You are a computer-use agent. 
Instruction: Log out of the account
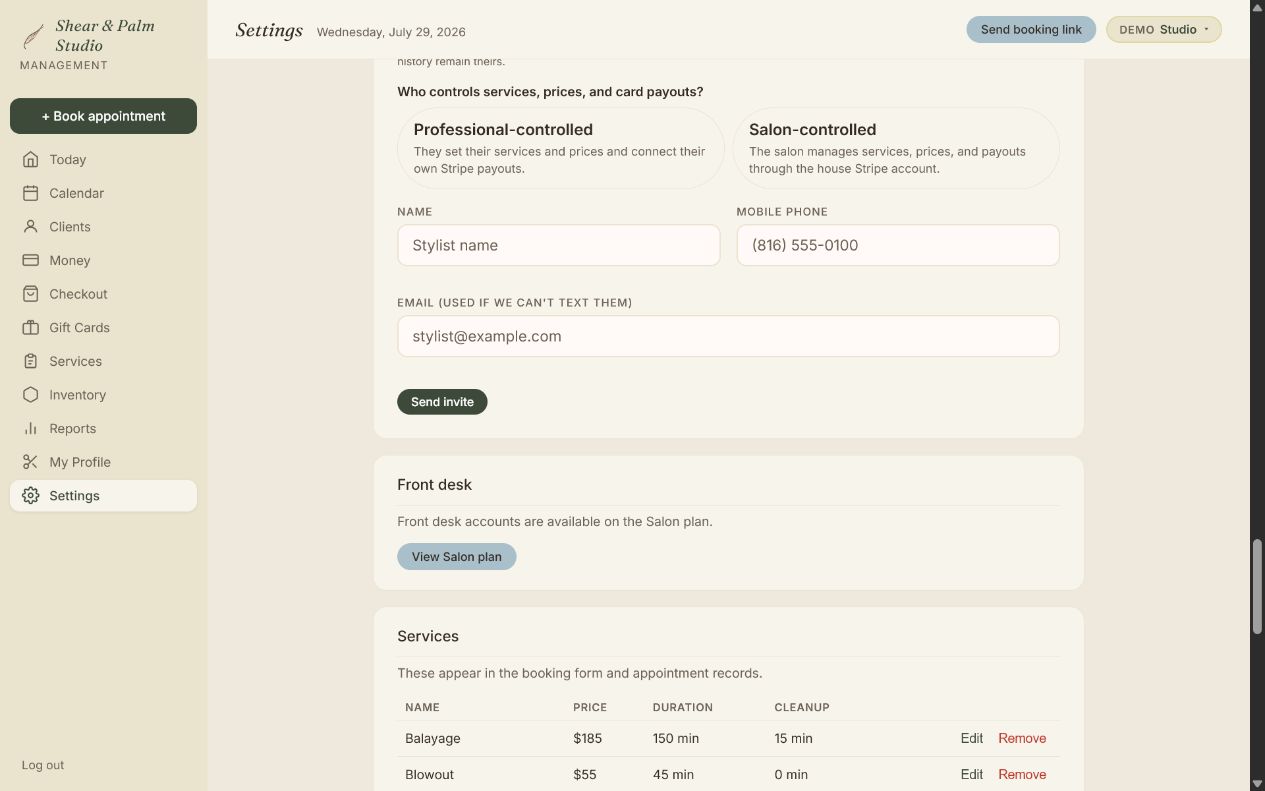coord(43,765)
